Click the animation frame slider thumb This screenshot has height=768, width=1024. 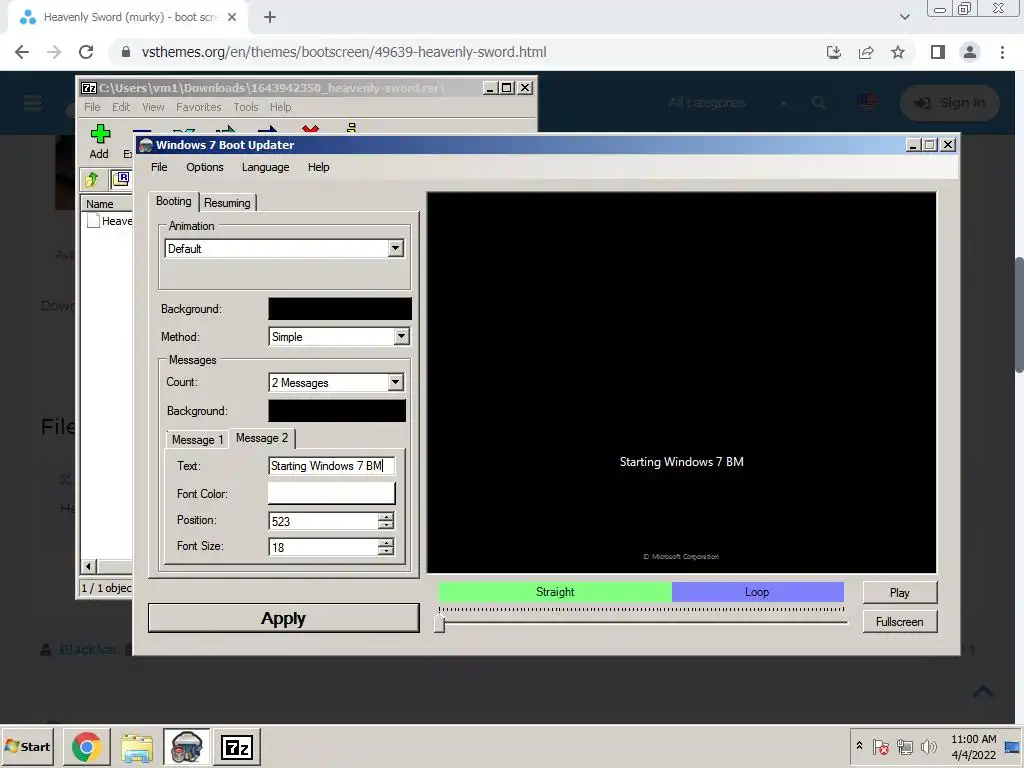click(440, 622)
